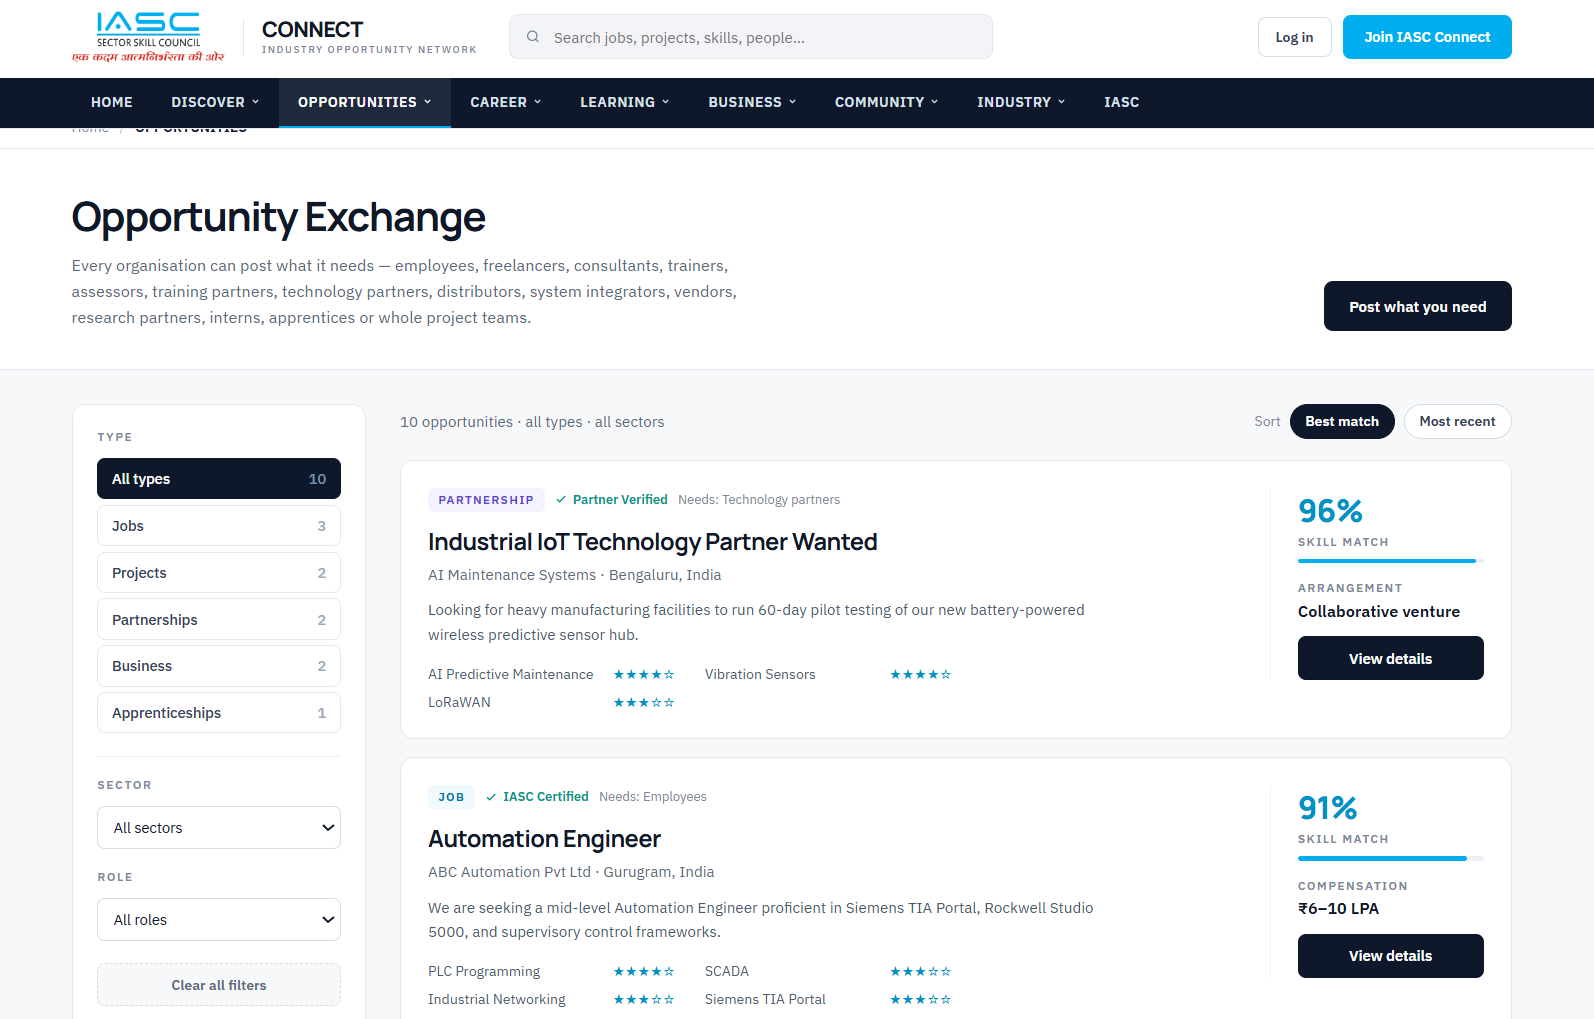Image resolution: width=1594 pixels, height=1019 pixels.
Task: Click LoRaWAN star rating
Action: (644, 703)
